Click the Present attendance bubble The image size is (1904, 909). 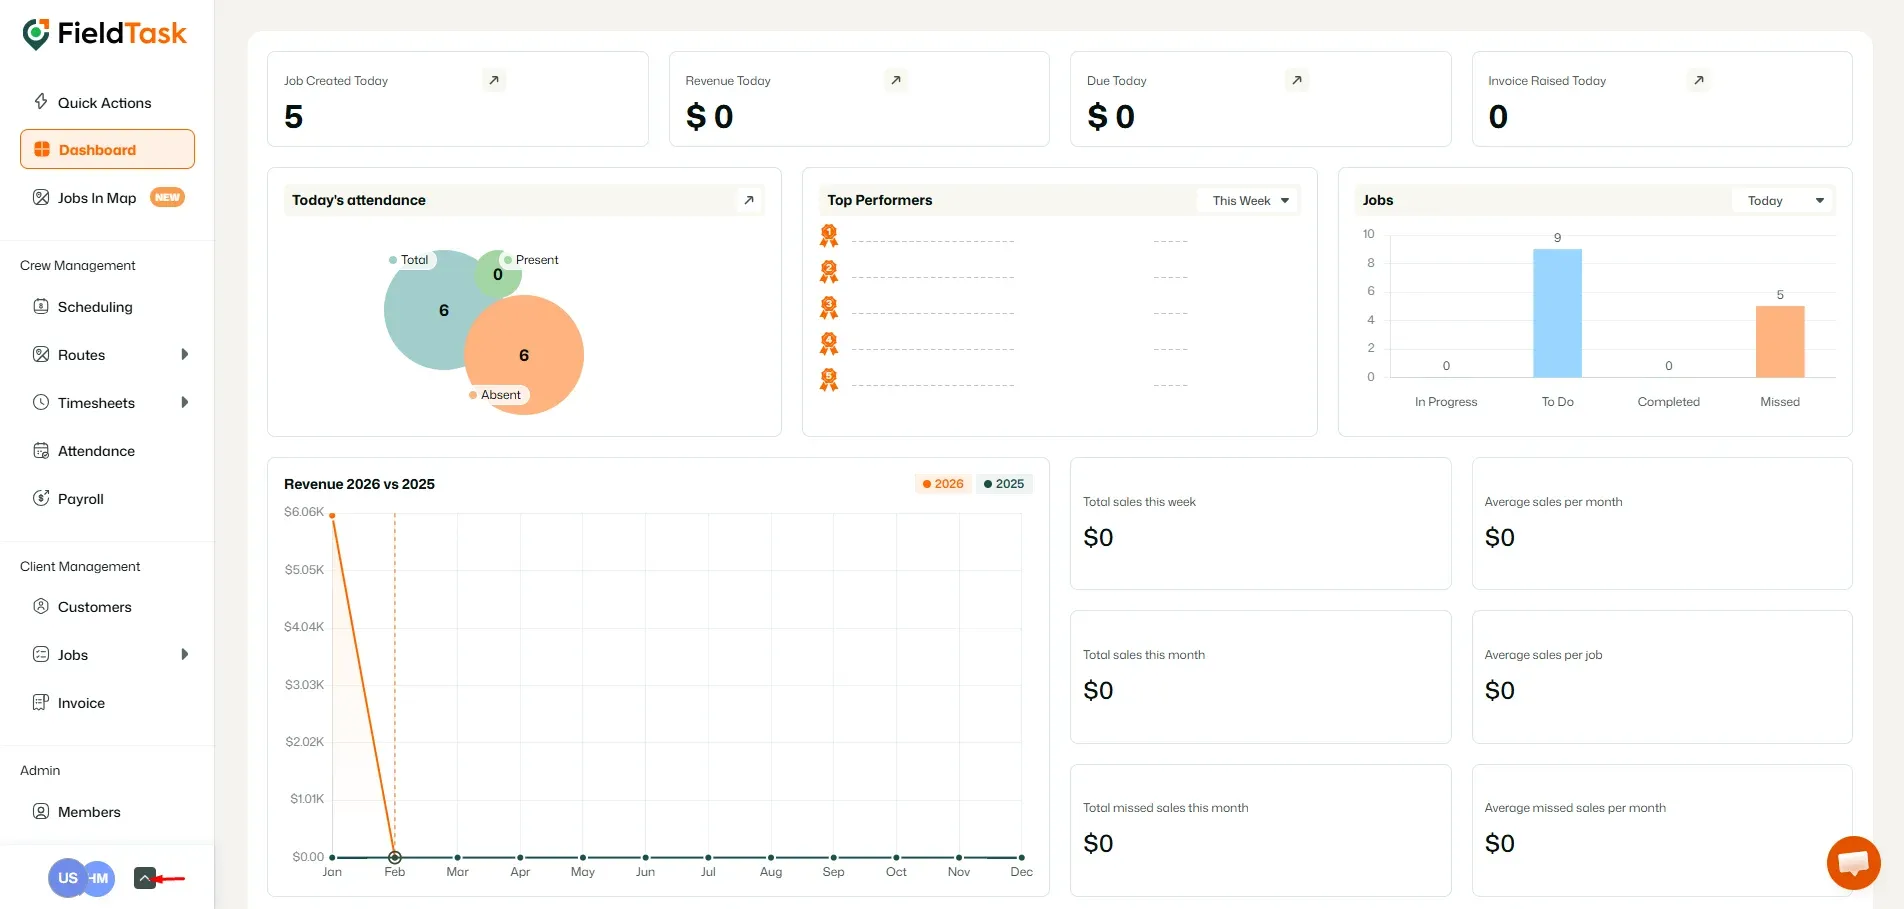point(498,274)
